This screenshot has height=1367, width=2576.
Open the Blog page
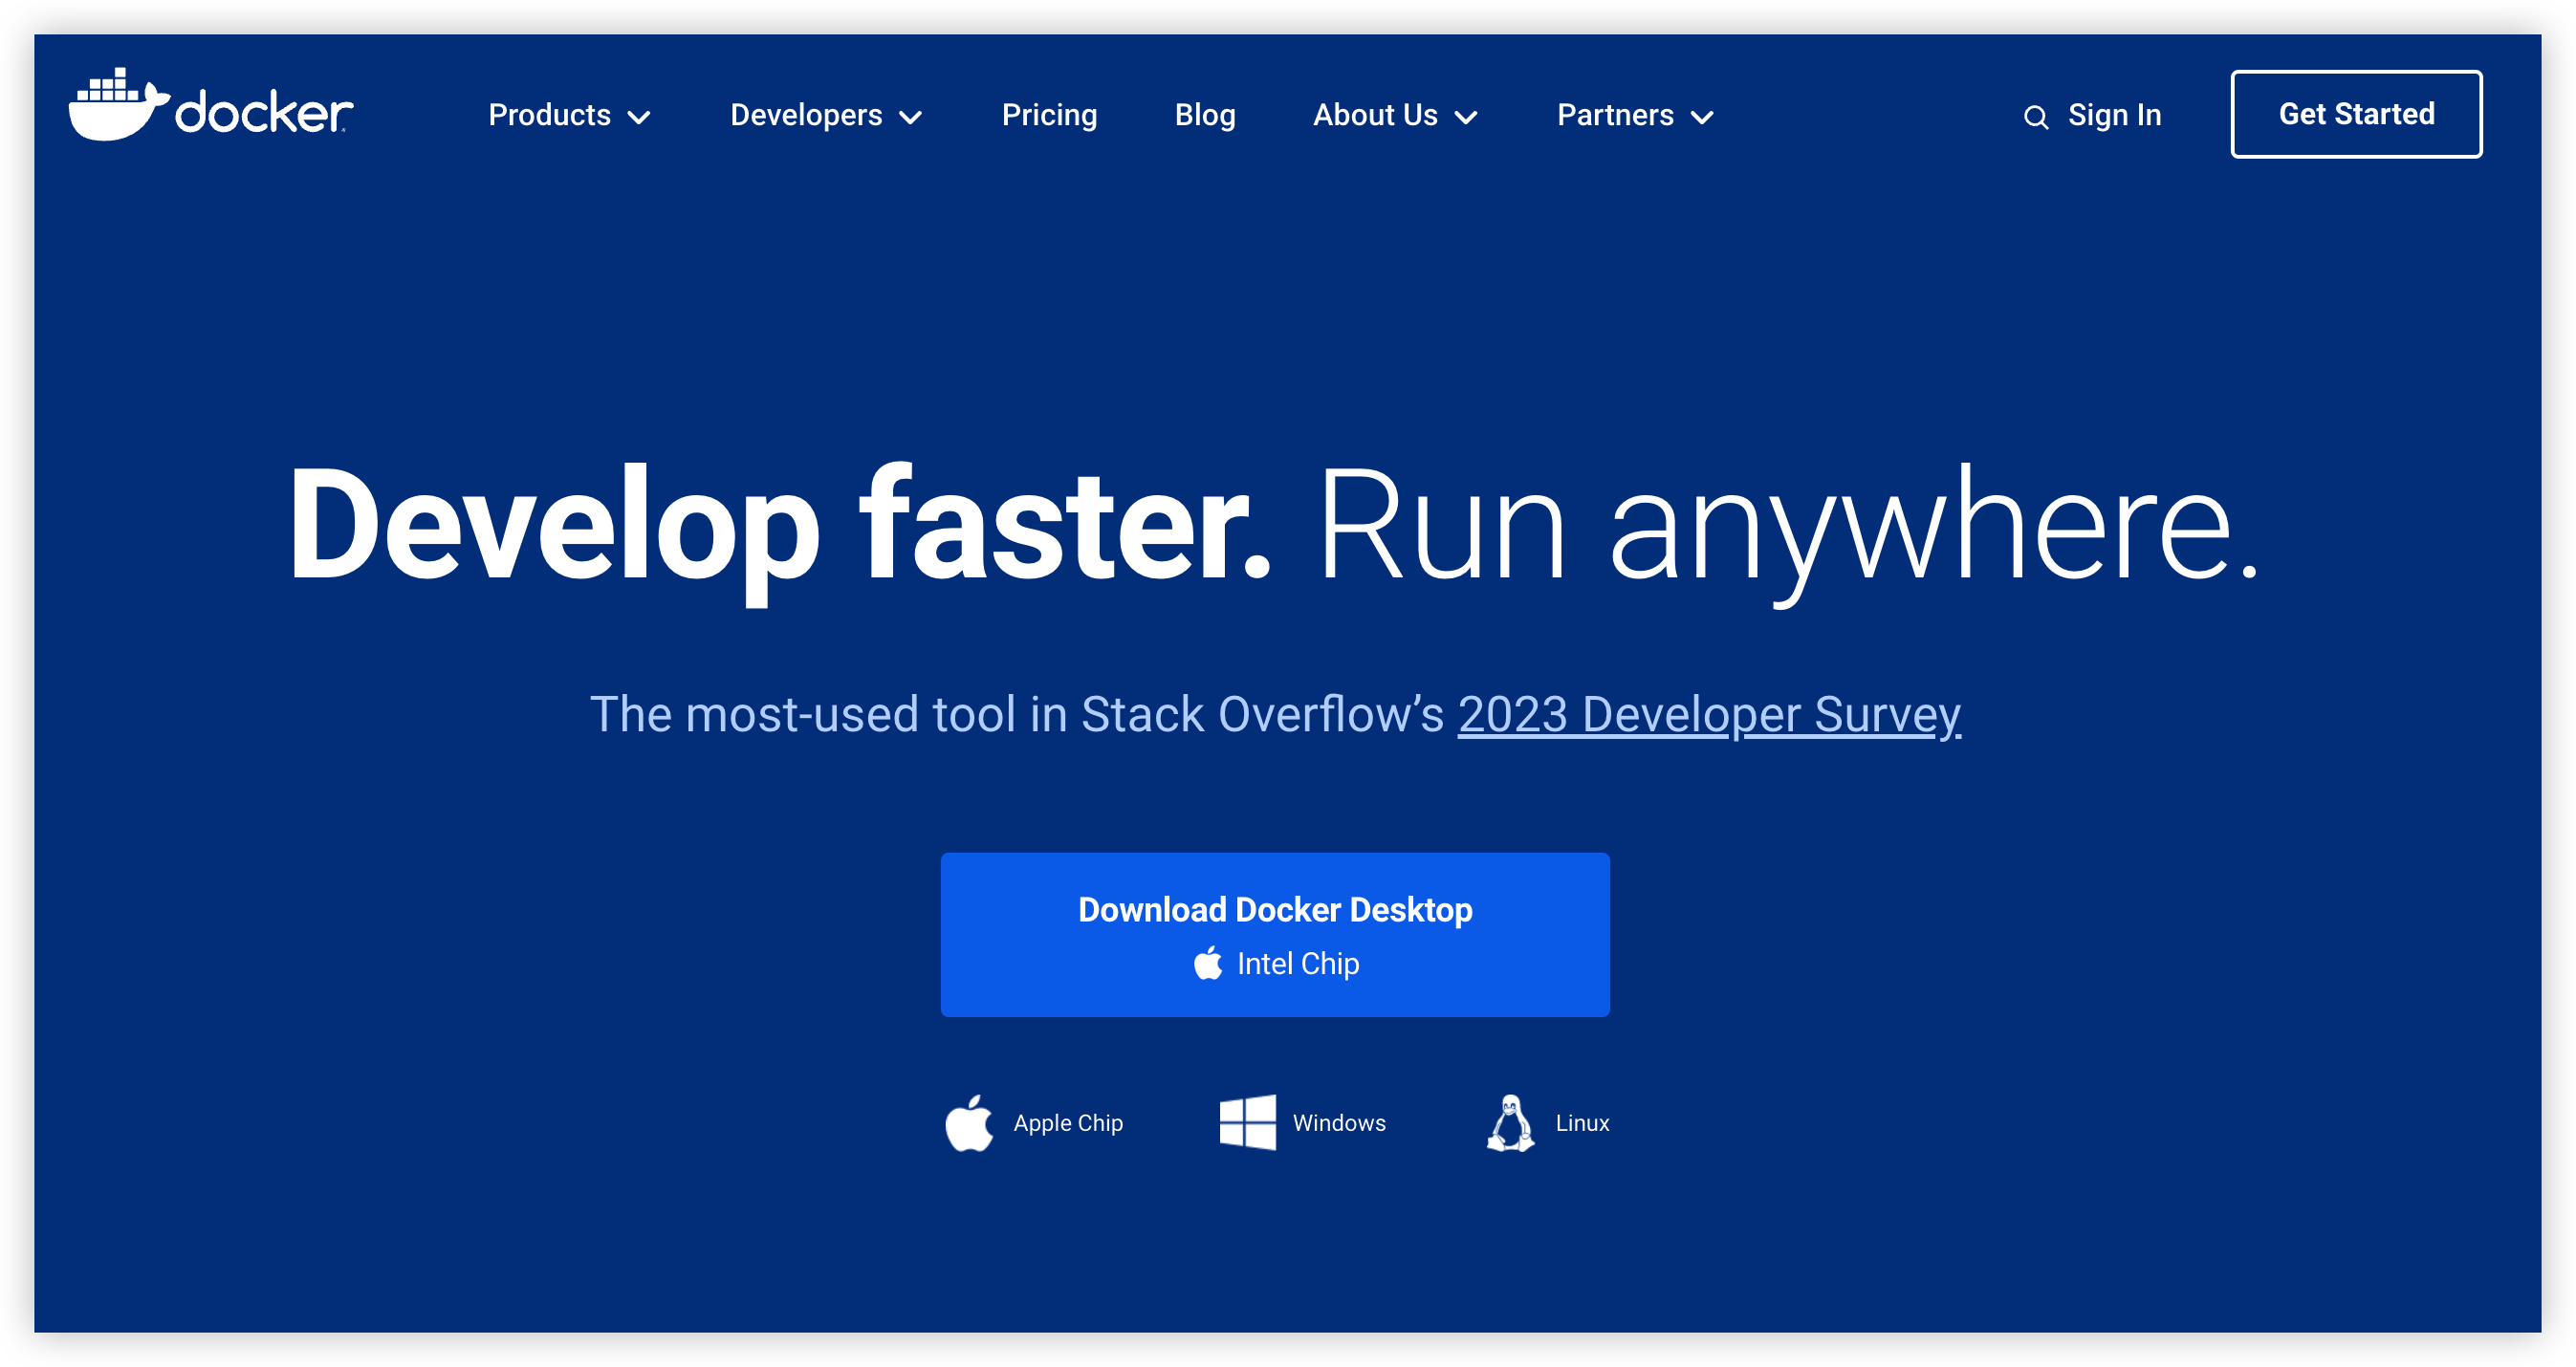(1205, 116)
